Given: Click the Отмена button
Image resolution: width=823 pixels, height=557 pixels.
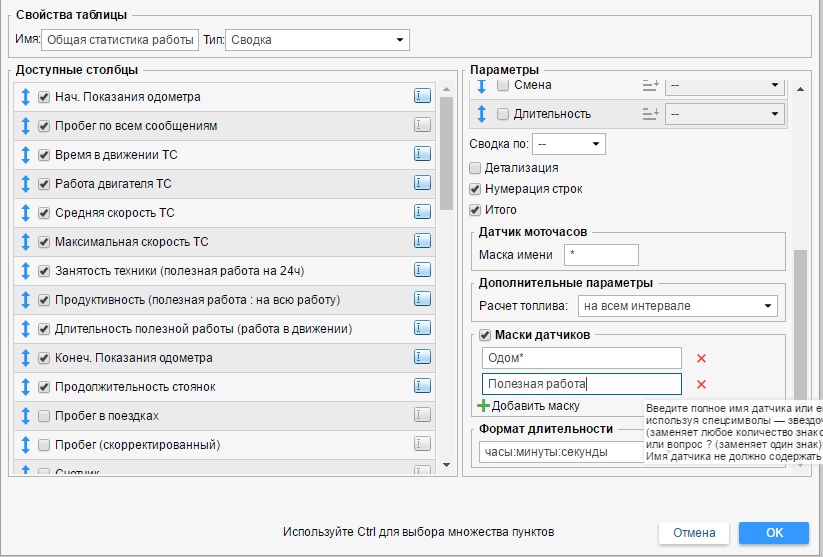Looking at the screenshot, I should click(x=692, y=533).
